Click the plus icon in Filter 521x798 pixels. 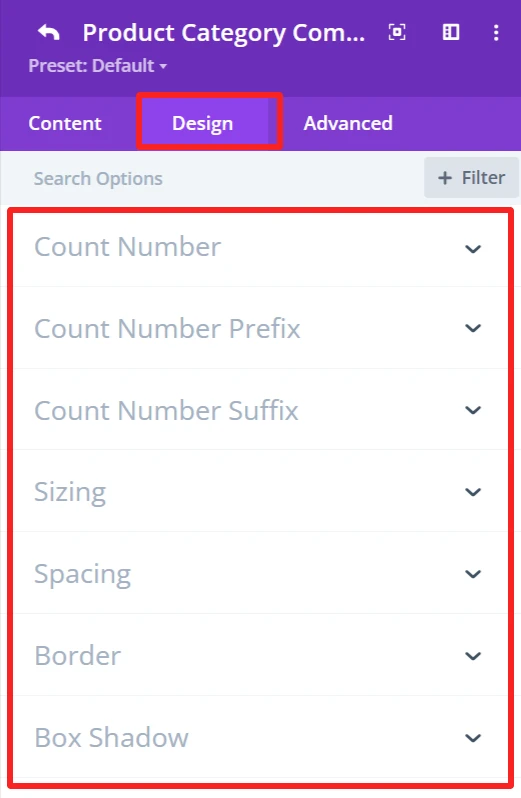(445, 178)
